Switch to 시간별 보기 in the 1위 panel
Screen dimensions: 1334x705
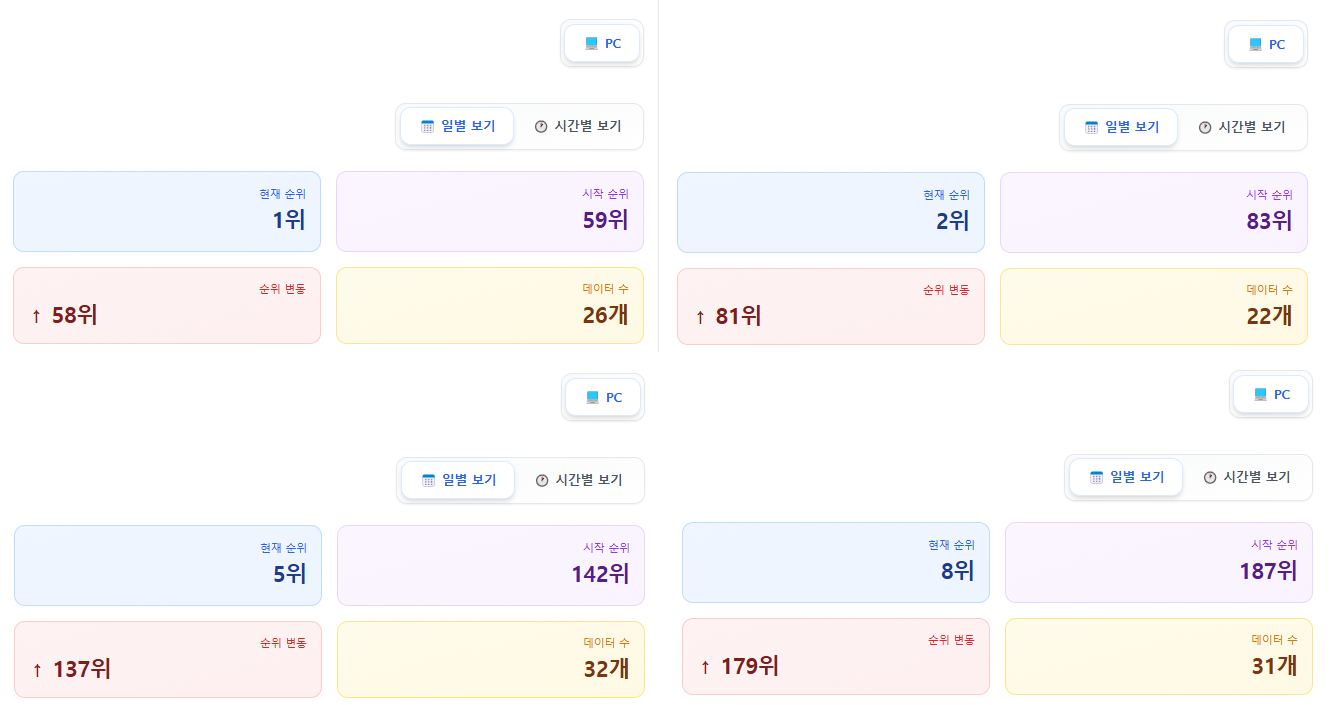click(578, 127)
